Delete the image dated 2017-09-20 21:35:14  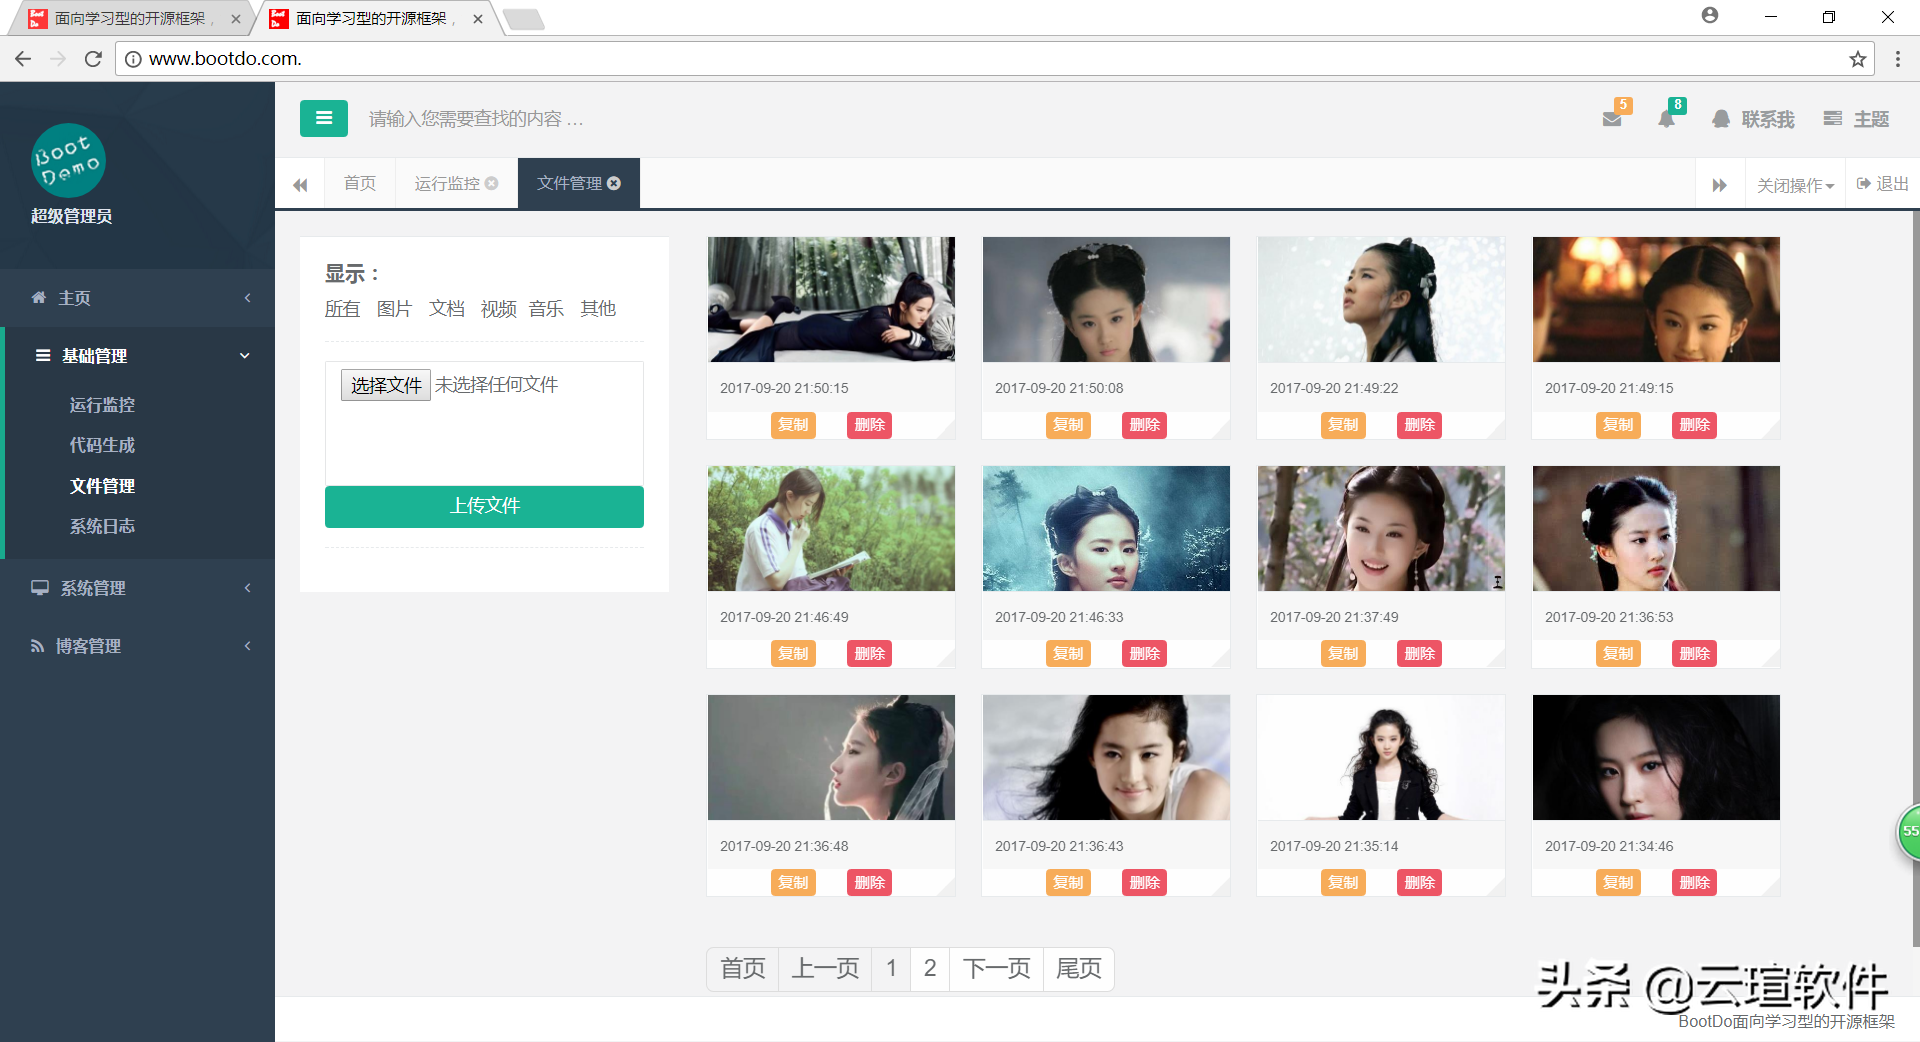(1419, 883)
